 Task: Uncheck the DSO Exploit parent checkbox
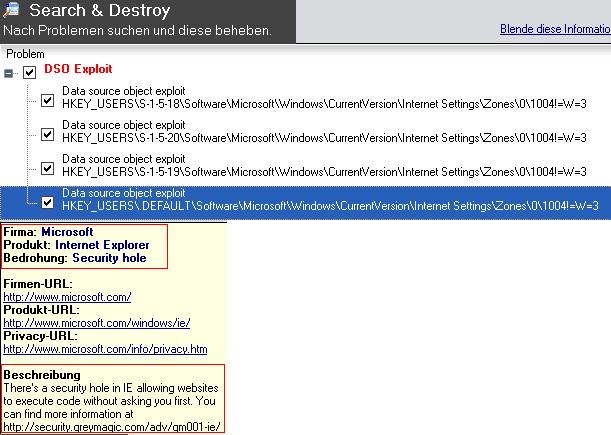click(30, 72)
